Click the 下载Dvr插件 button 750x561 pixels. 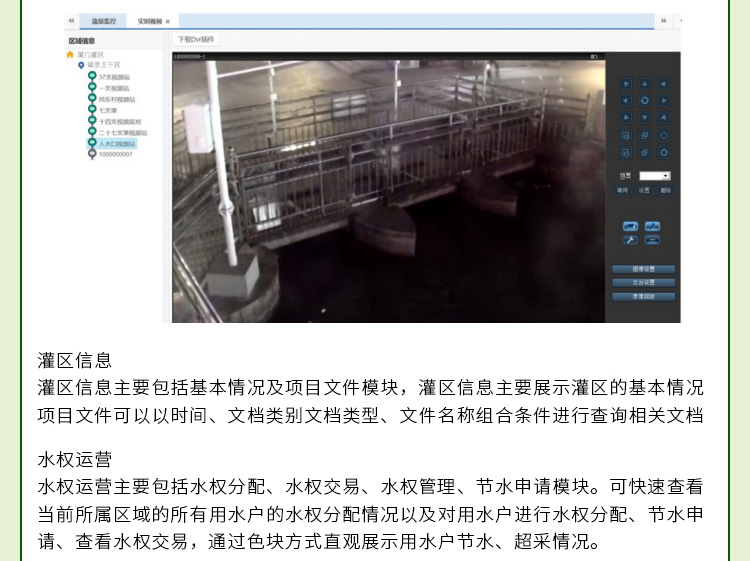pyautogui.click(x=197, y=39)
